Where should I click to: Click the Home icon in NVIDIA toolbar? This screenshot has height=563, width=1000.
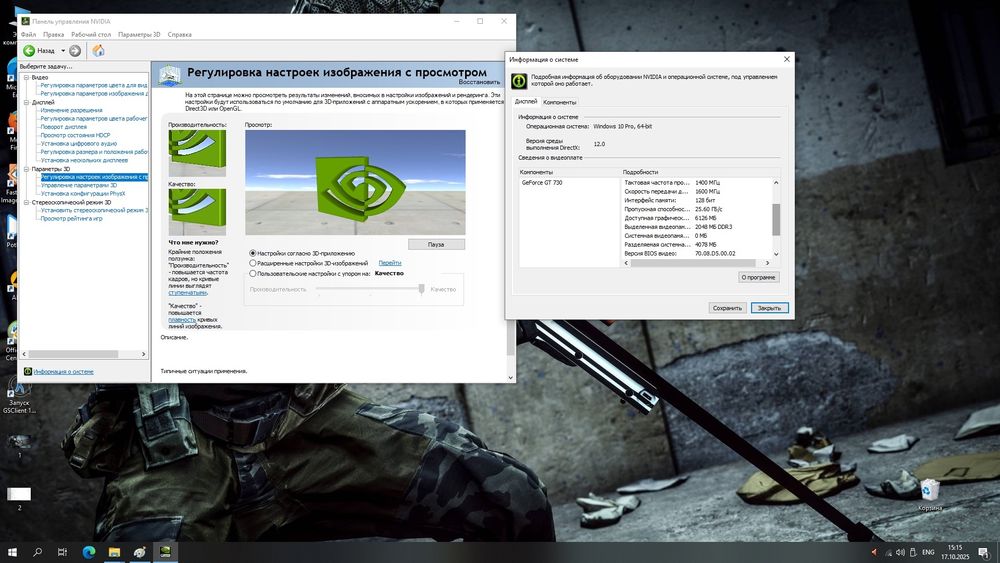click(98, 50)
